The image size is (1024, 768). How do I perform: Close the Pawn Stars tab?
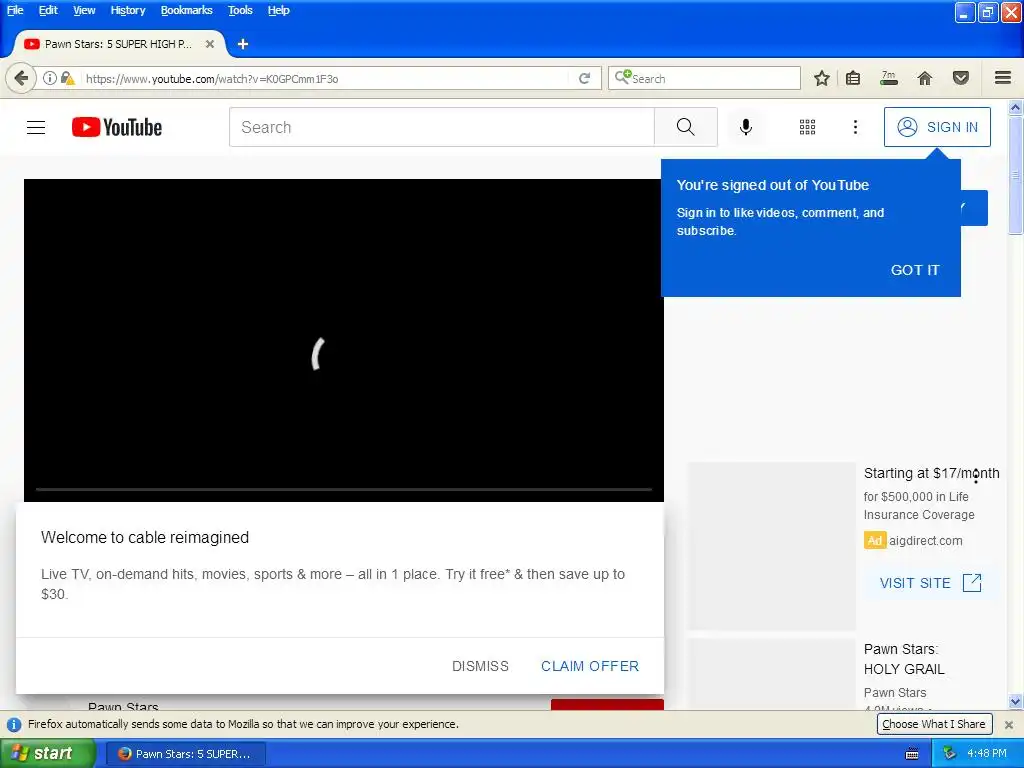pos(210,44)
